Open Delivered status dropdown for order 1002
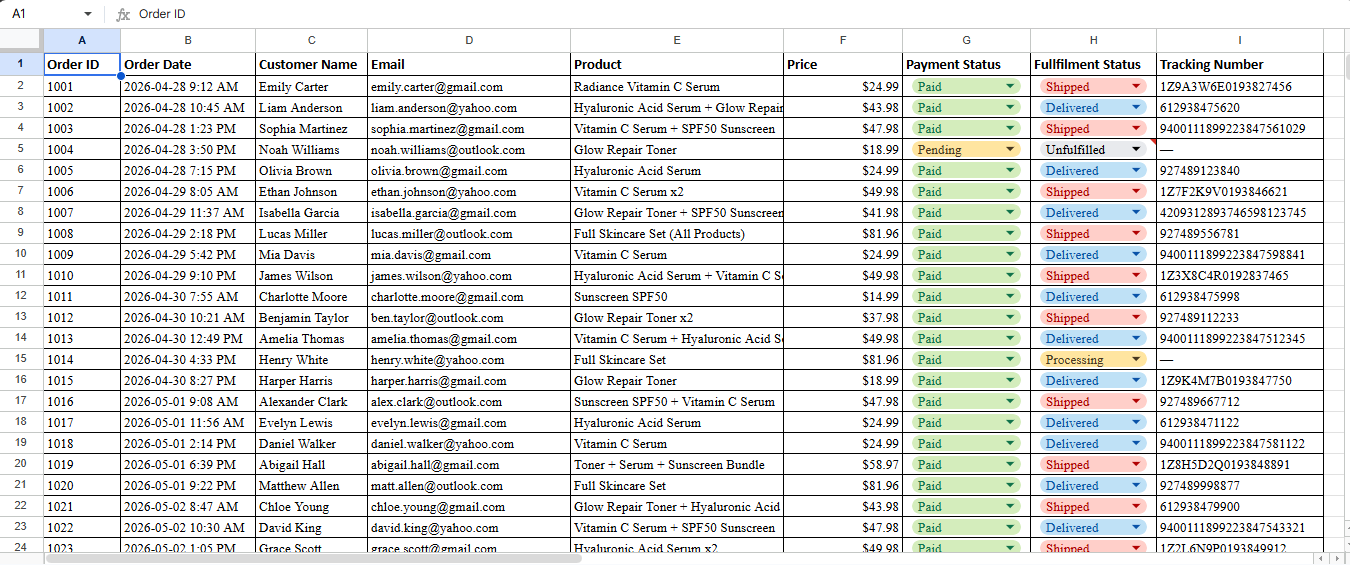Image resolution: width=1350 pixels, height=565 pixels. pyautogui.click(x=1136, y=108)
